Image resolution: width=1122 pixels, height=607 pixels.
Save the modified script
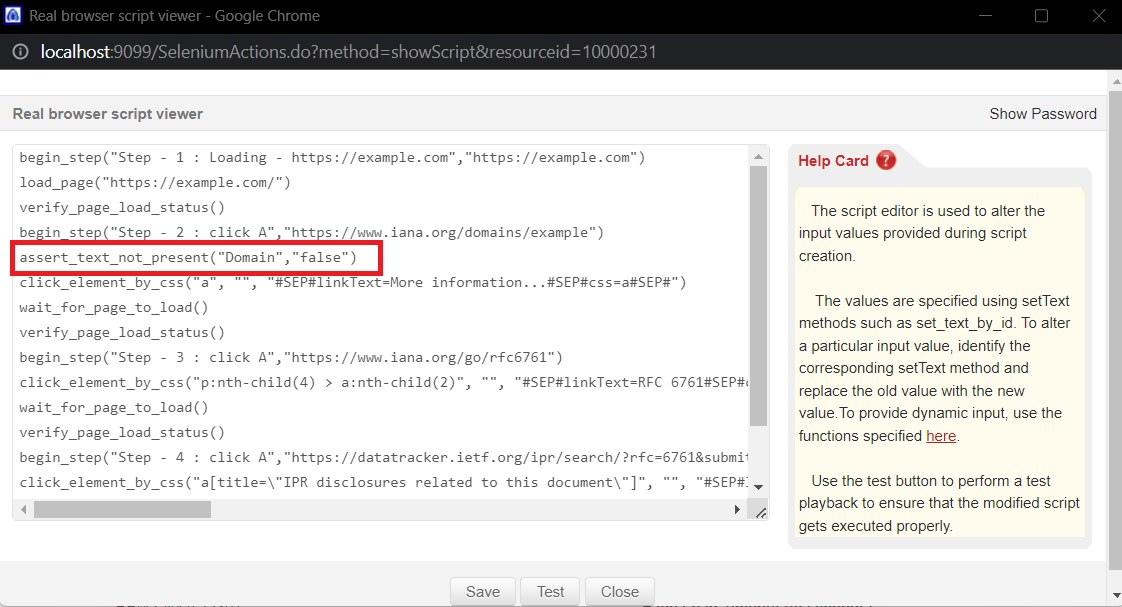coord(482,591)
